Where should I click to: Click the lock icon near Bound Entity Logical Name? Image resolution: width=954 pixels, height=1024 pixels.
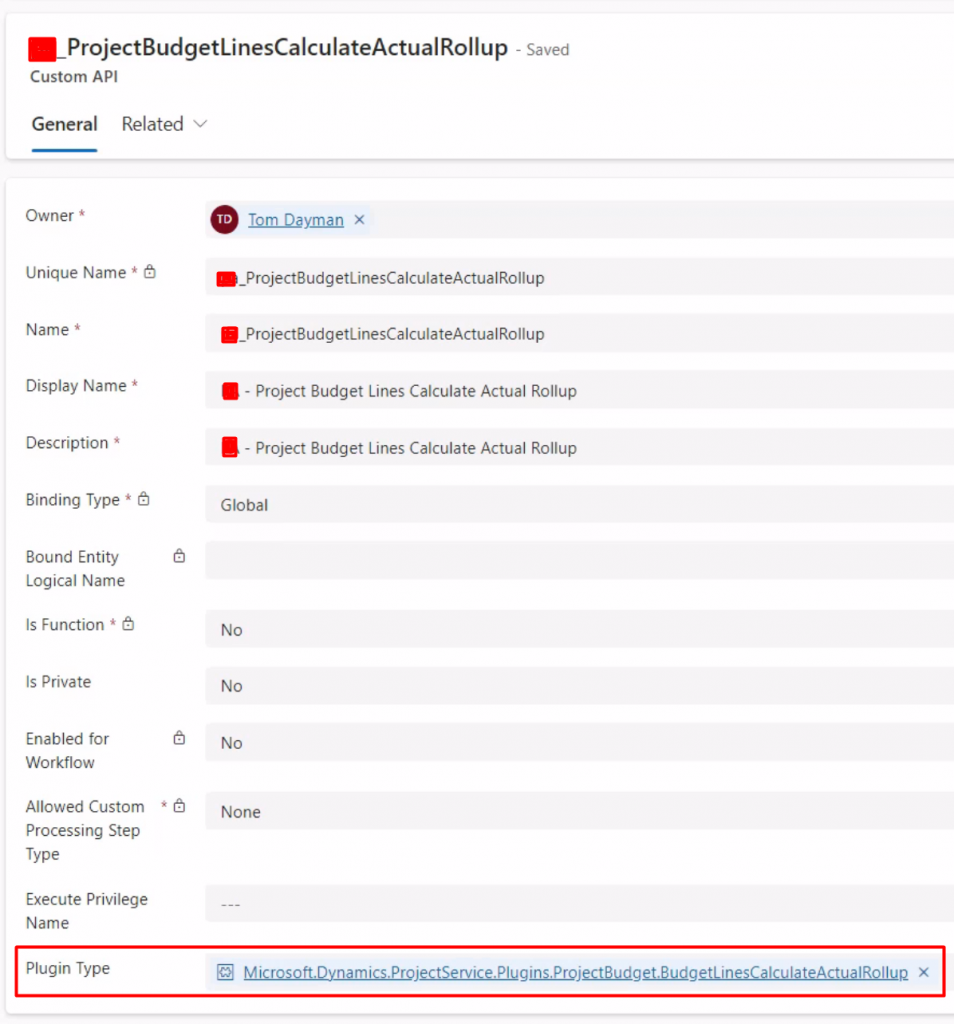[x=179, y=556]
